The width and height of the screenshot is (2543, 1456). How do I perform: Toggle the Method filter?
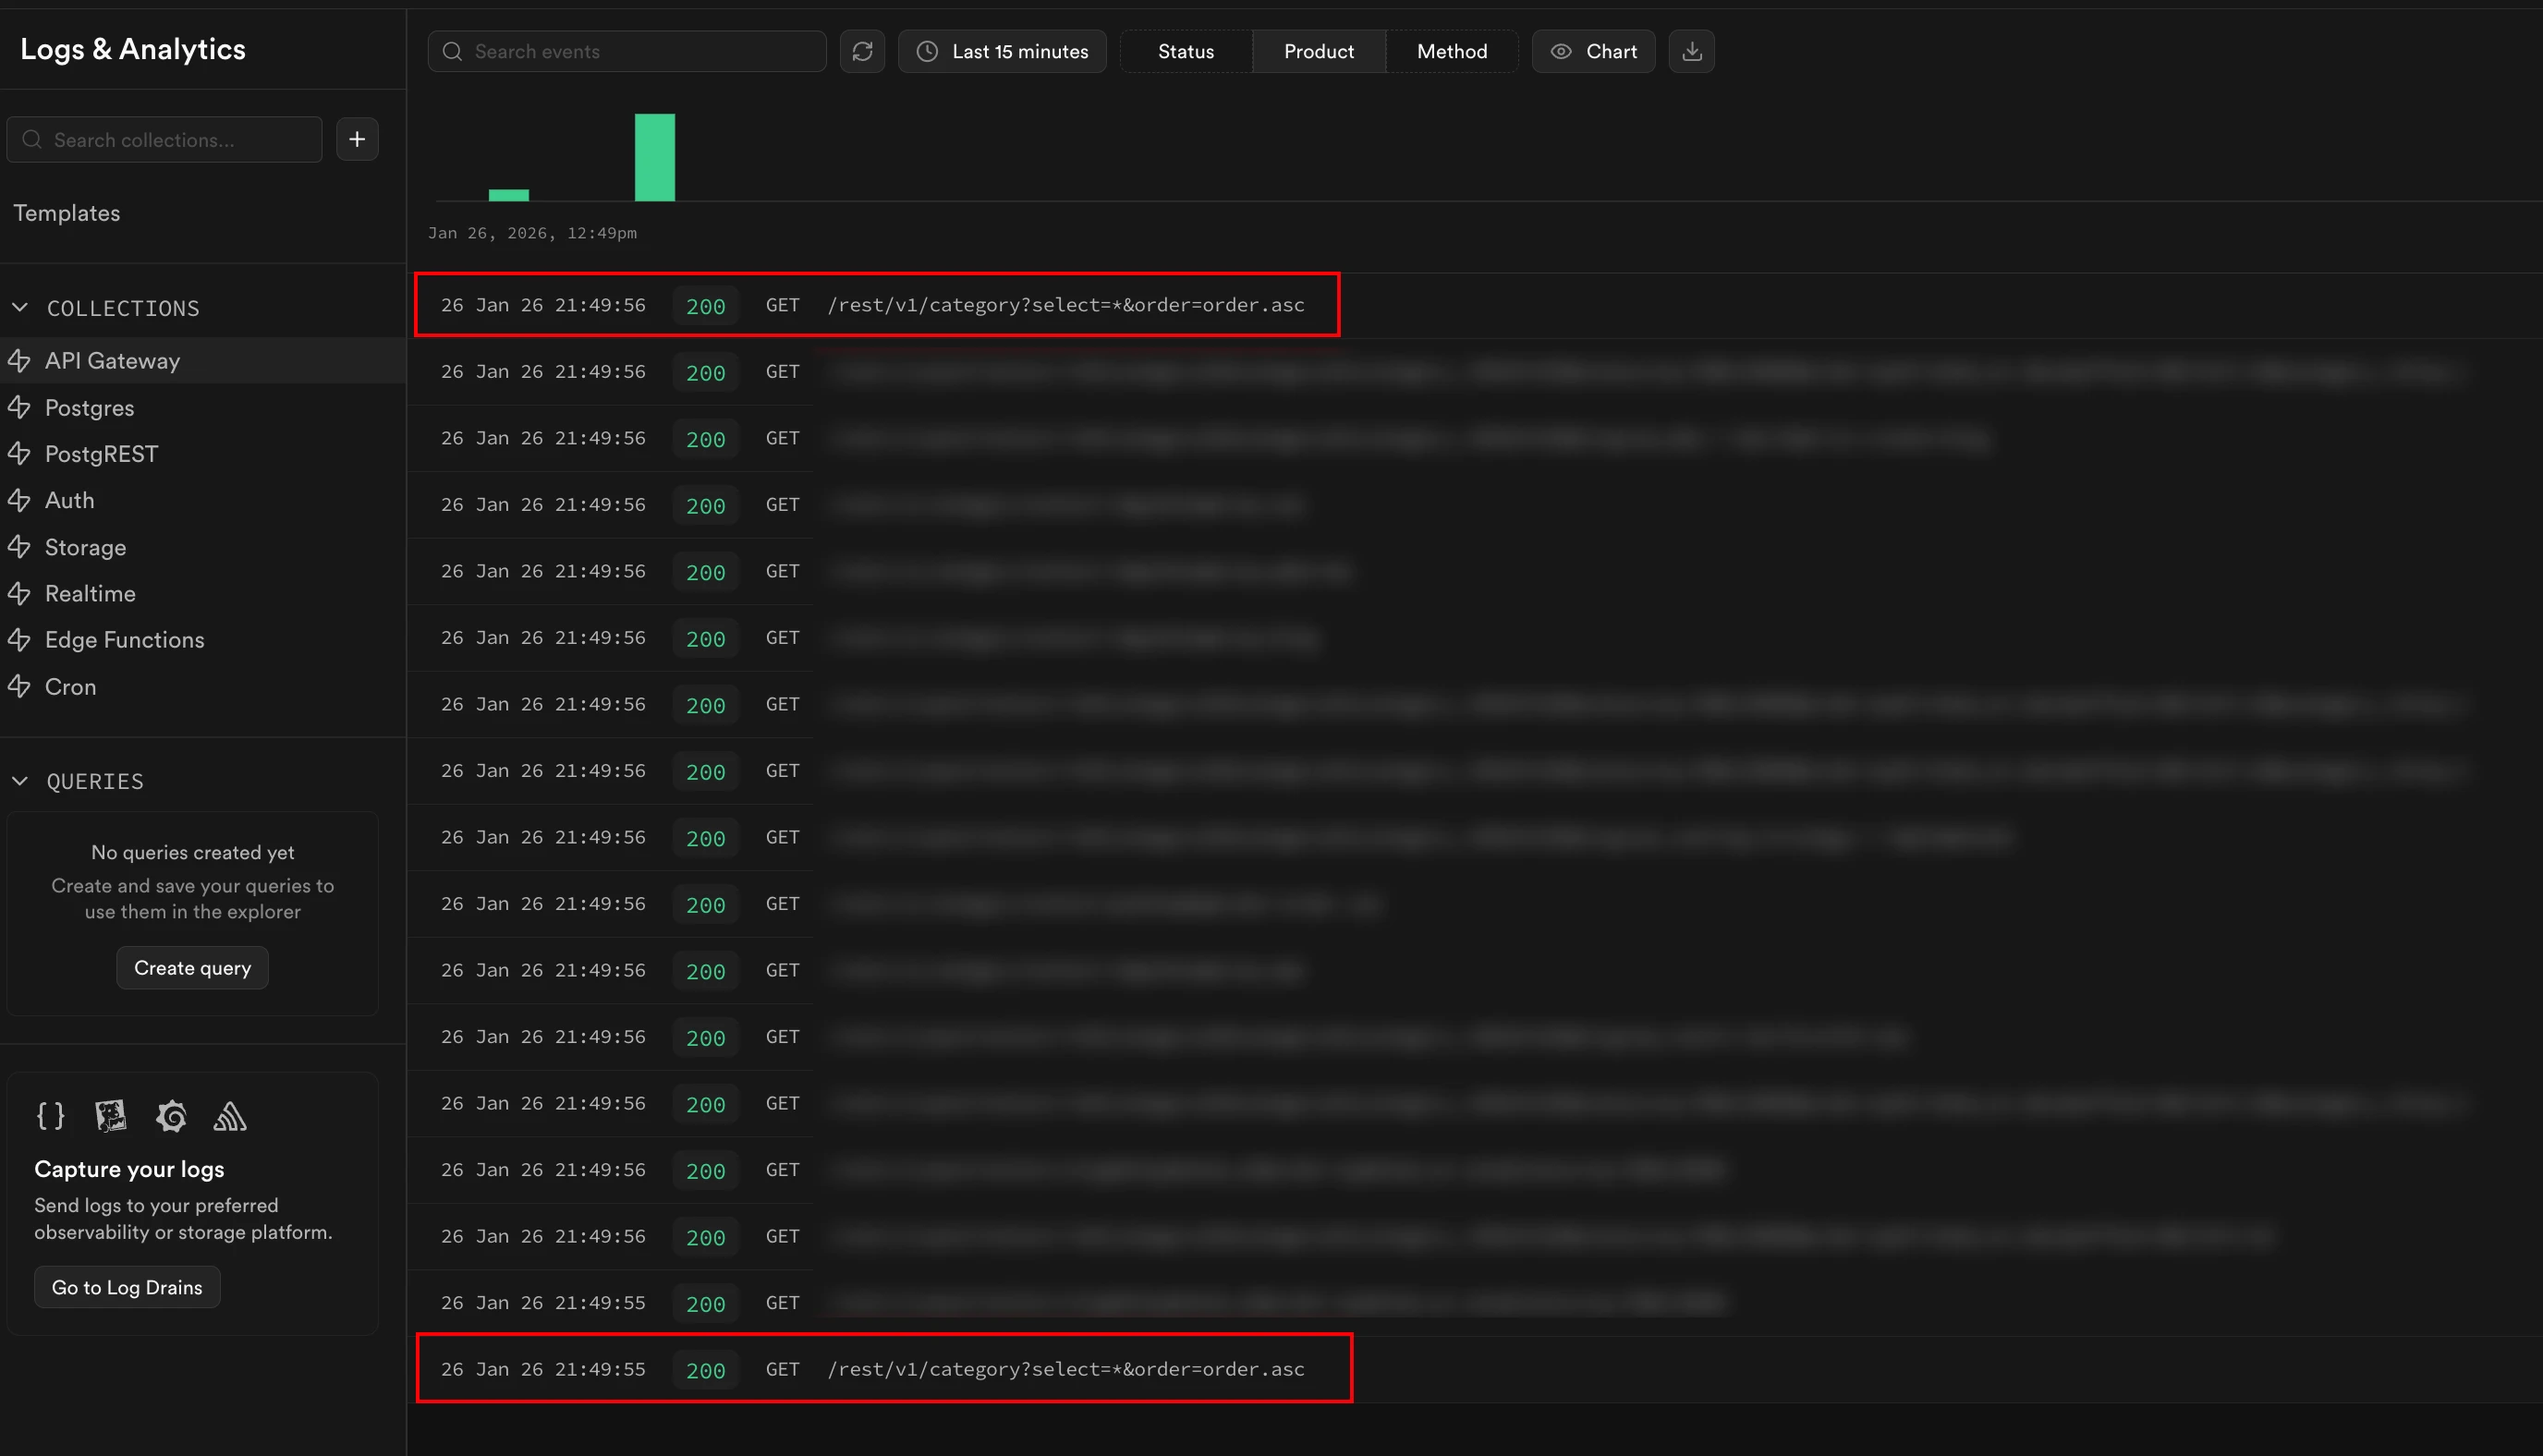click(1451, 51)
